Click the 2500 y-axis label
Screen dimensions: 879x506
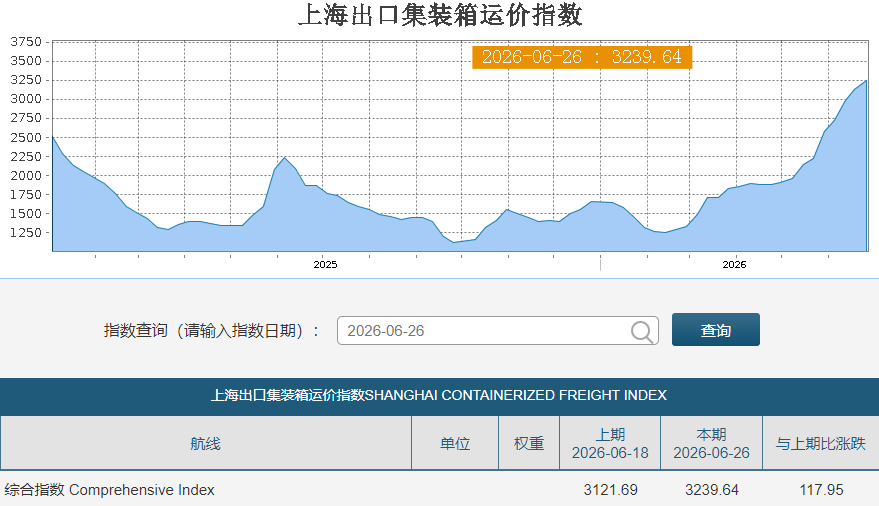[26, 138]
